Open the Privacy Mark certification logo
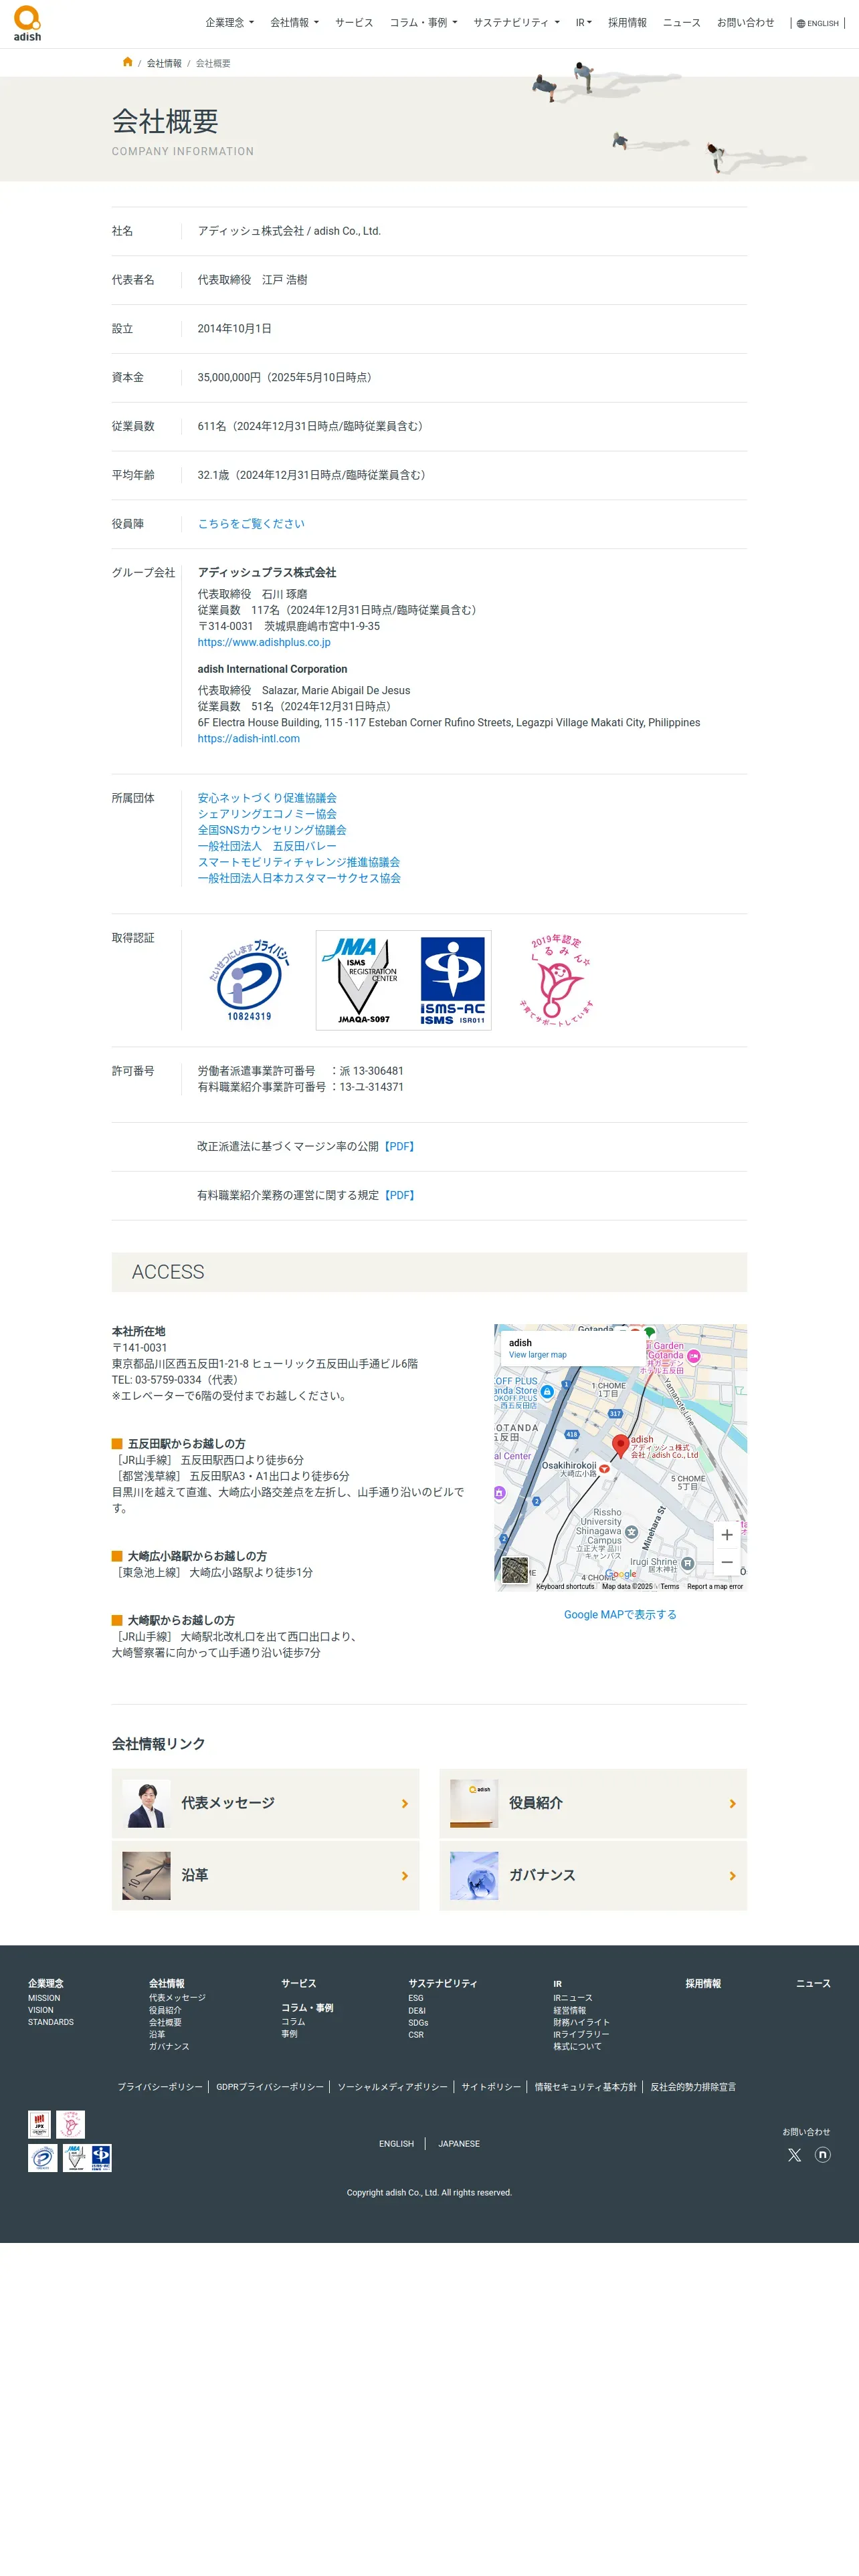Image resolution: width=859 pixels, height=2576 pixels. [x=250, y=980]
